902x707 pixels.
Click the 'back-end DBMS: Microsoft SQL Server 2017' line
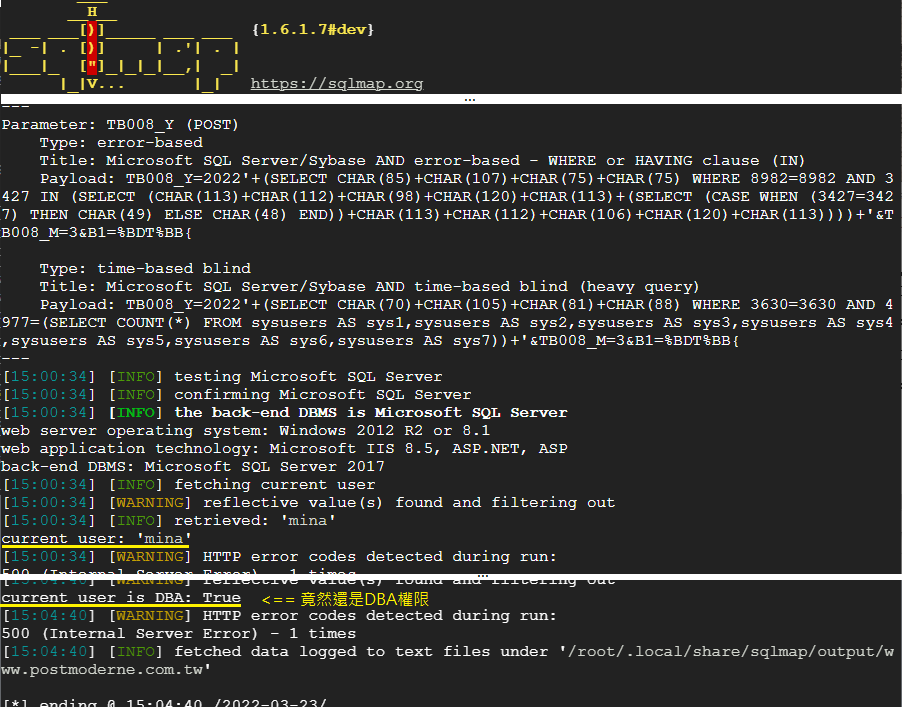coord(193,466)
